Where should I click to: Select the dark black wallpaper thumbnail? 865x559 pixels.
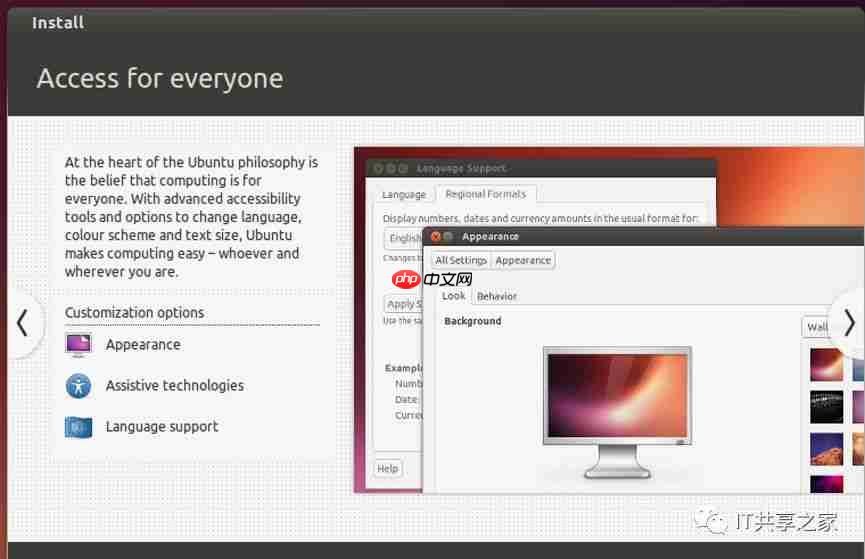click(x=826, y=407)
